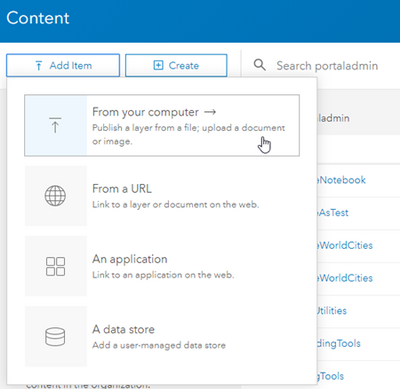Click the globe icon tile
The height and width of the screenshot is (389, 400).
[x=55, y=196]
